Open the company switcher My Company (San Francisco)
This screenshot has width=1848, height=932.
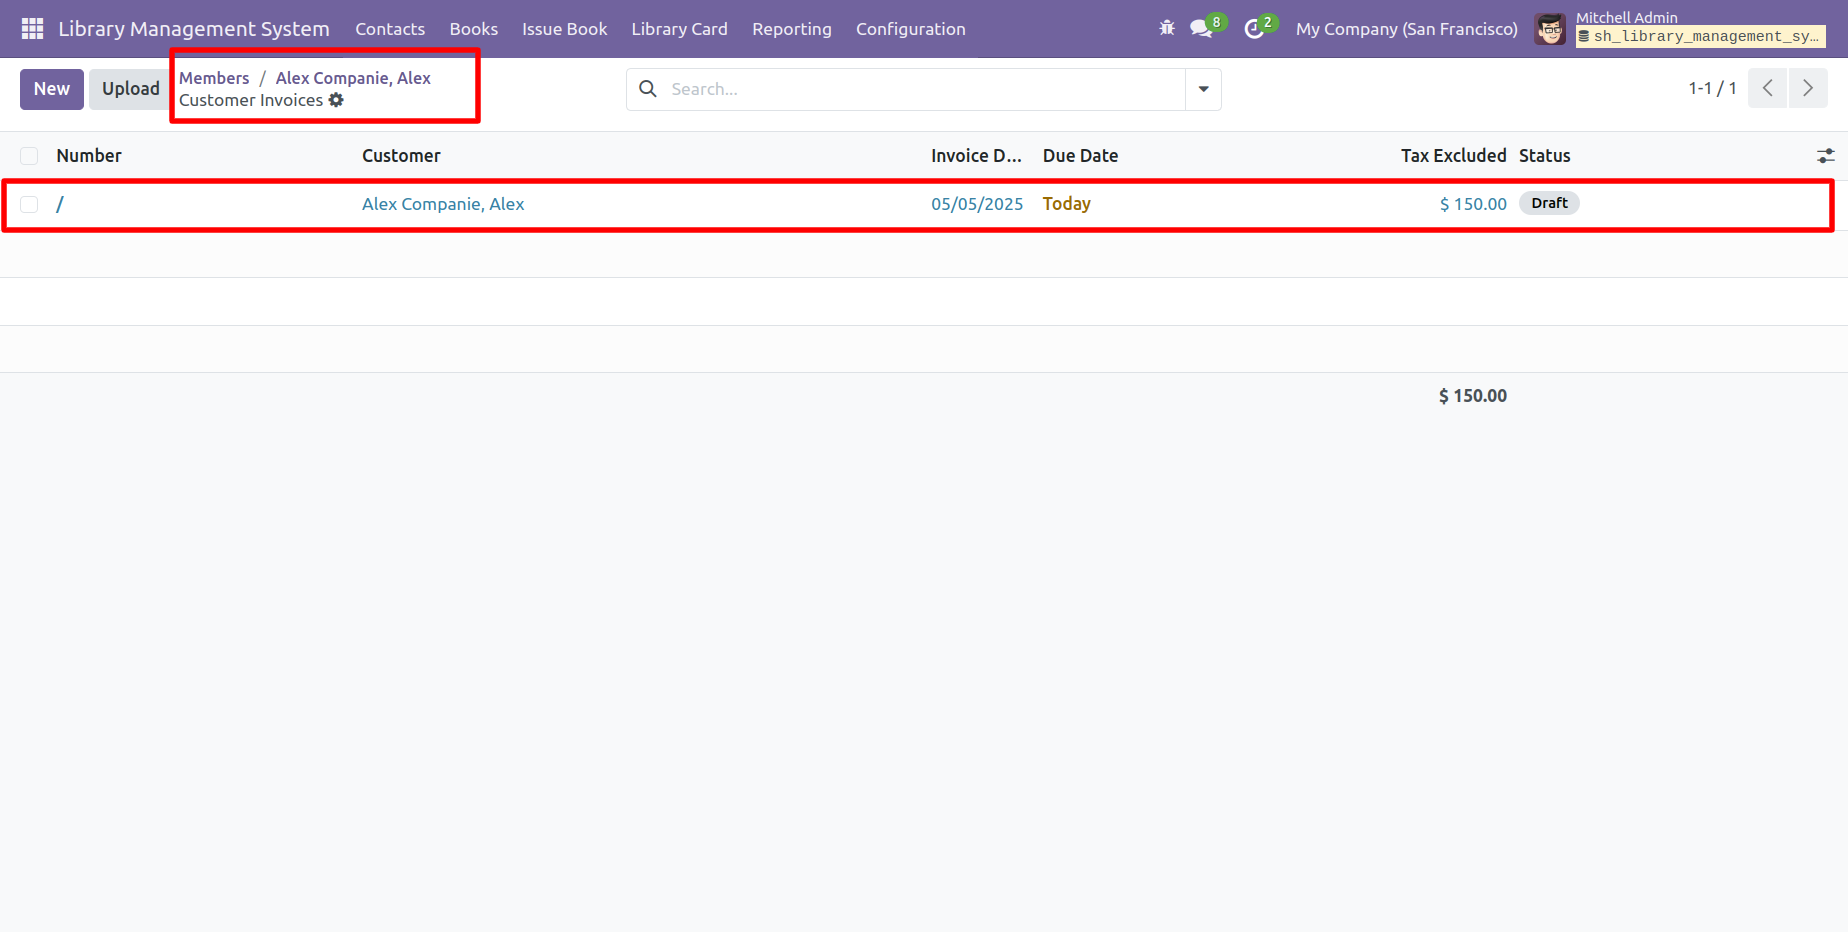(x=1406, y=29)
